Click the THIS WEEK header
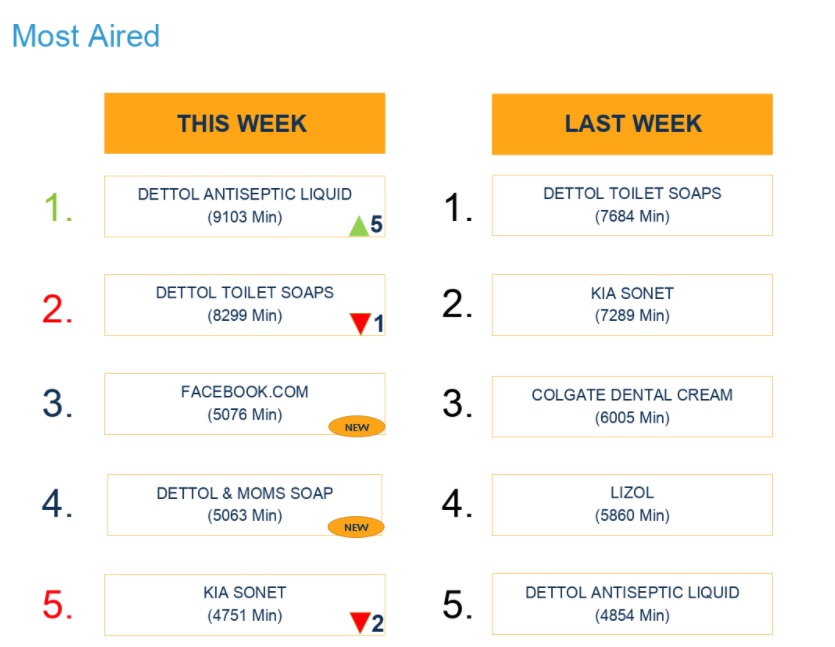 tap(244, 124)
